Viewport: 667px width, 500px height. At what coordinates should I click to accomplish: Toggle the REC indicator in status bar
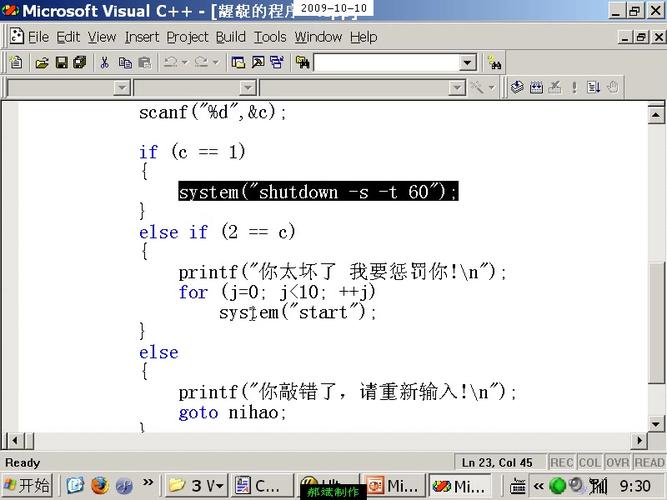click(561, 463)
